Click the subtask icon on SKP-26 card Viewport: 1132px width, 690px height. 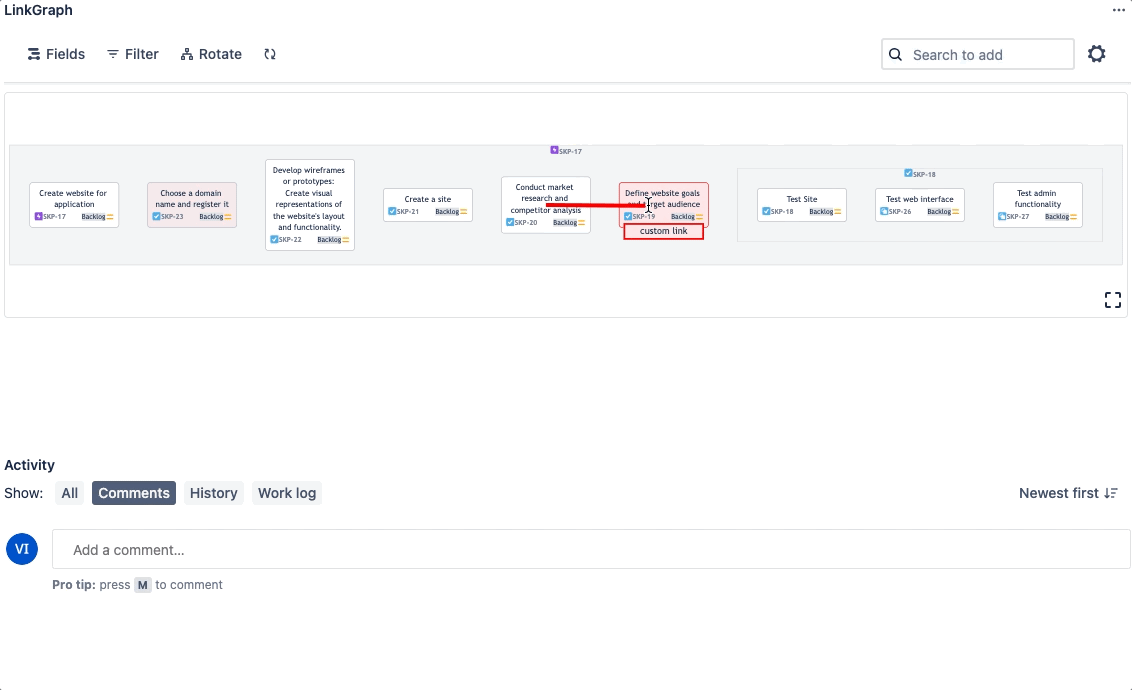coord(884,212)
